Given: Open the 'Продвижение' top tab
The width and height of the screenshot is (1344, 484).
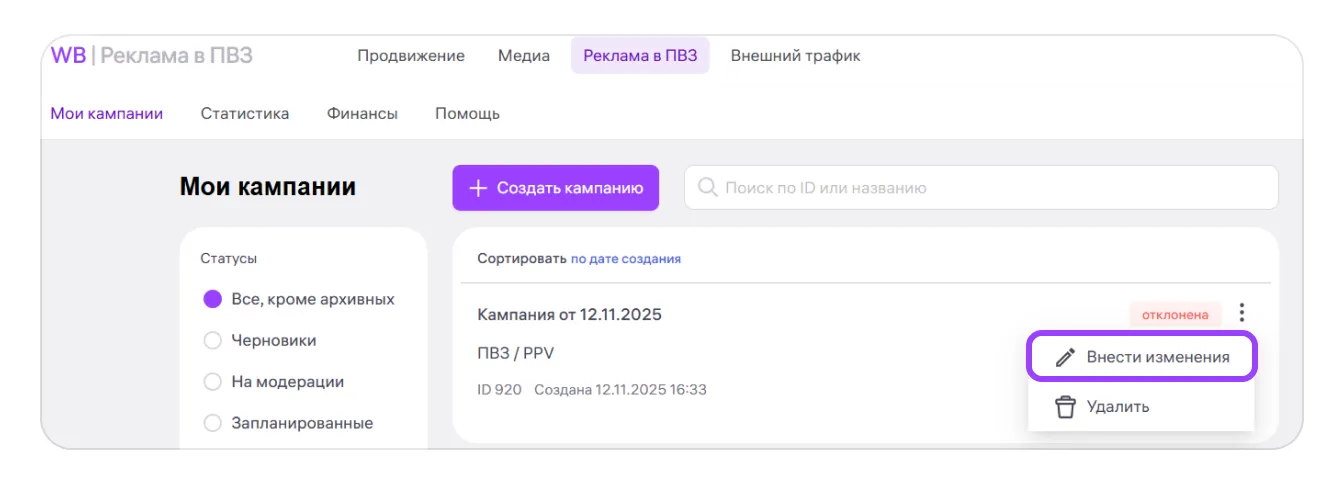Looking at the screenshot, I should coord(411,56).
